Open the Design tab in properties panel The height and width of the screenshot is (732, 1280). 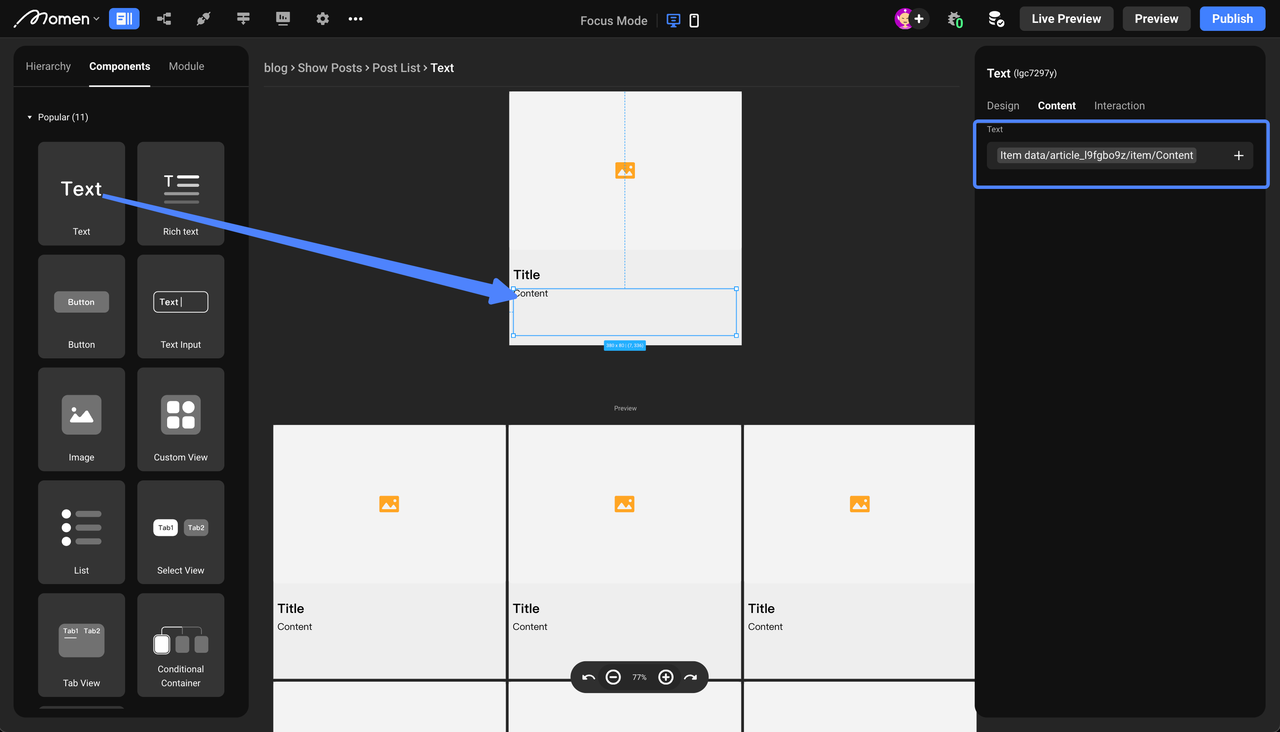point(1003,106)
